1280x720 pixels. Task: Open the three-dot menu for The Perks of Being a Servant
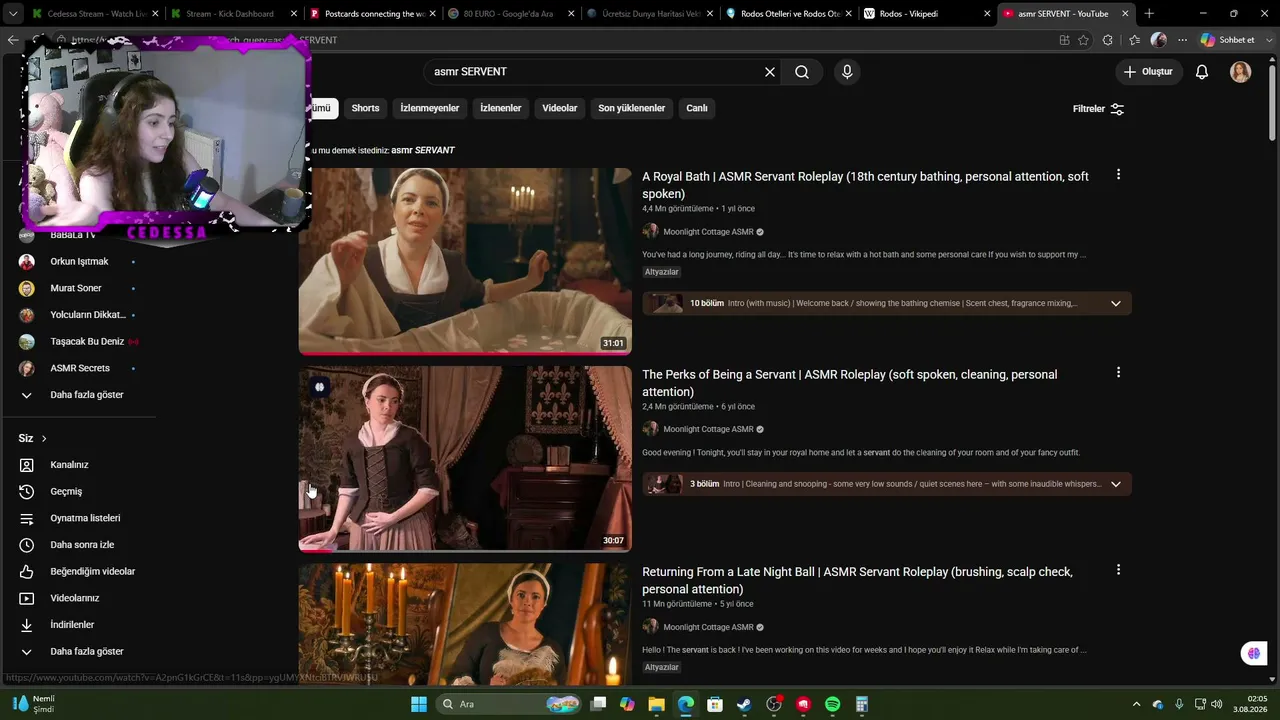coord(1118,373)
